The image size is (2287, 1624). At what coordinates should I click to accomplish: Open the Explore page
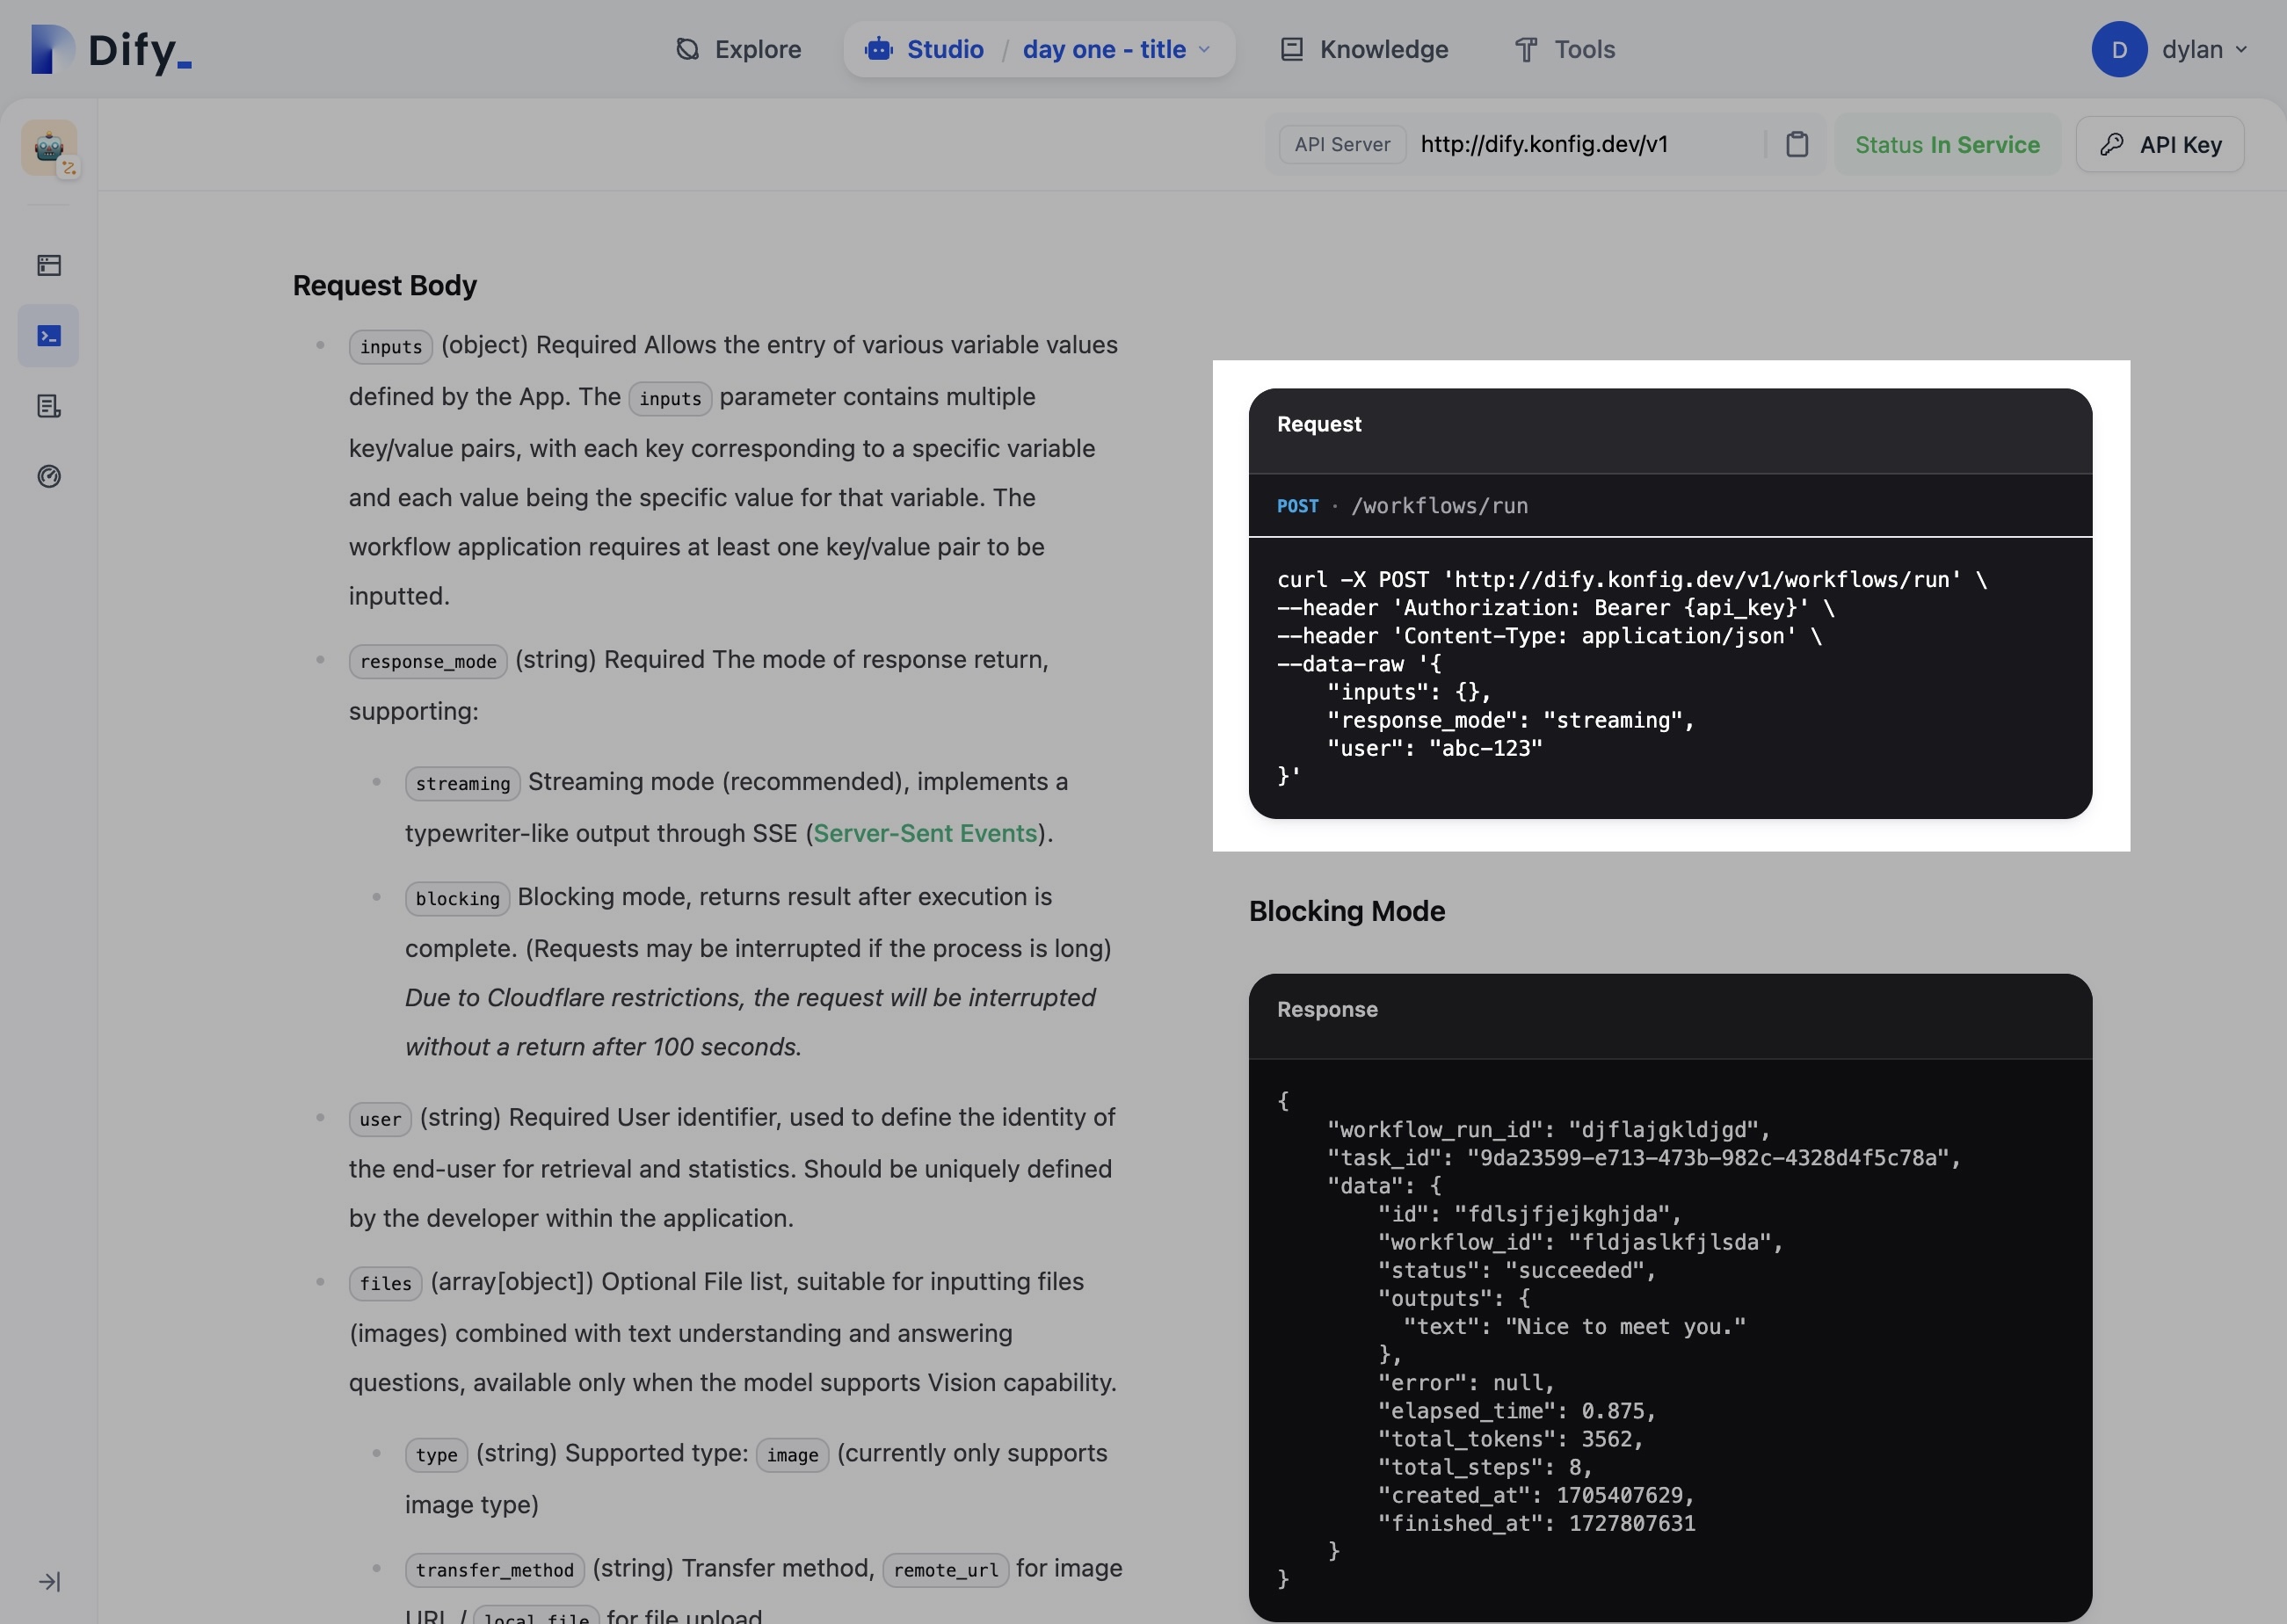(738, 49)
